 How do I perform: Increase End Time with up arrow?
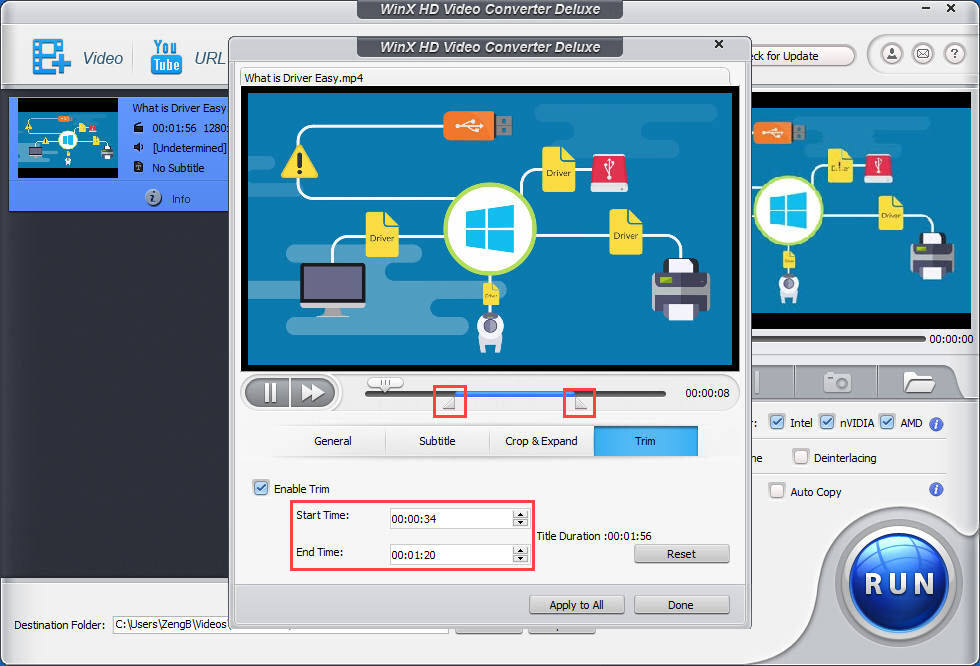tap(520, 550)
